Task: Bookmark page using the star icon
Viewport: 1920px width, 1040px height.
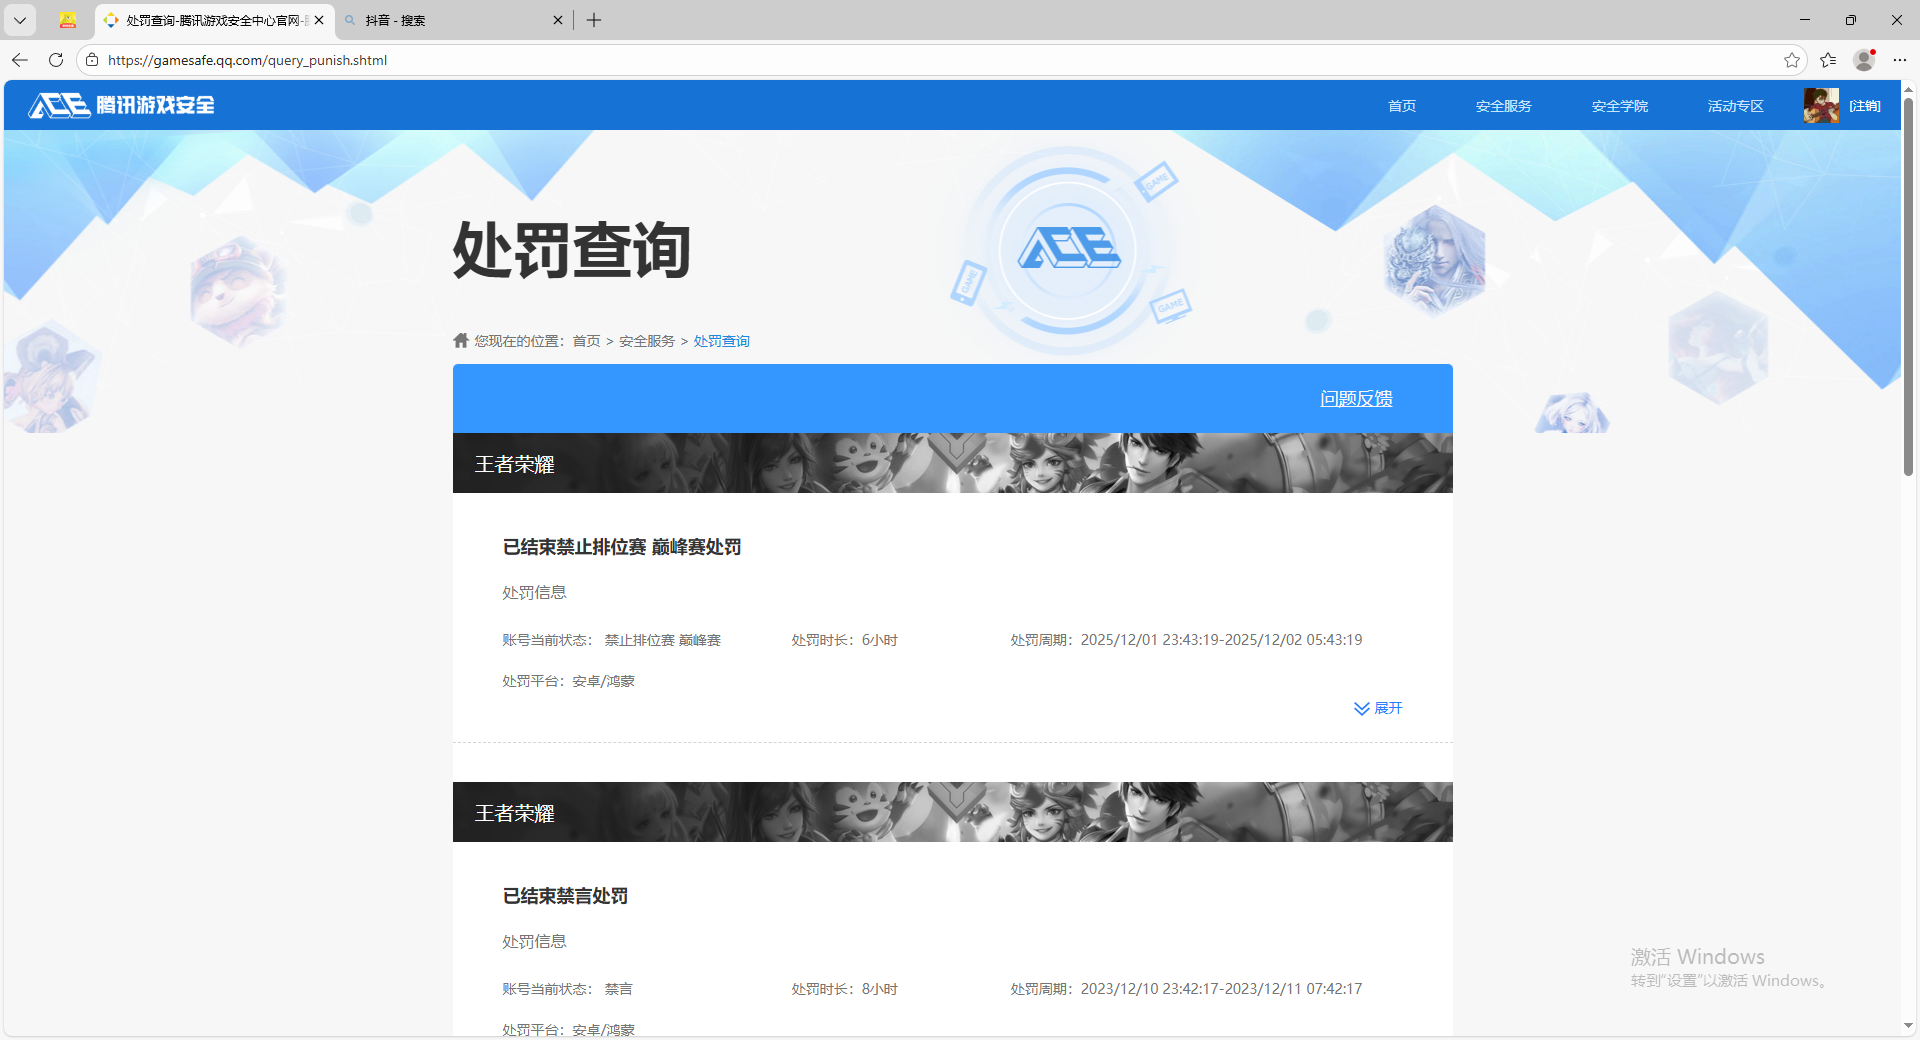Action: pyautogui.click(x=1792, y=60)
